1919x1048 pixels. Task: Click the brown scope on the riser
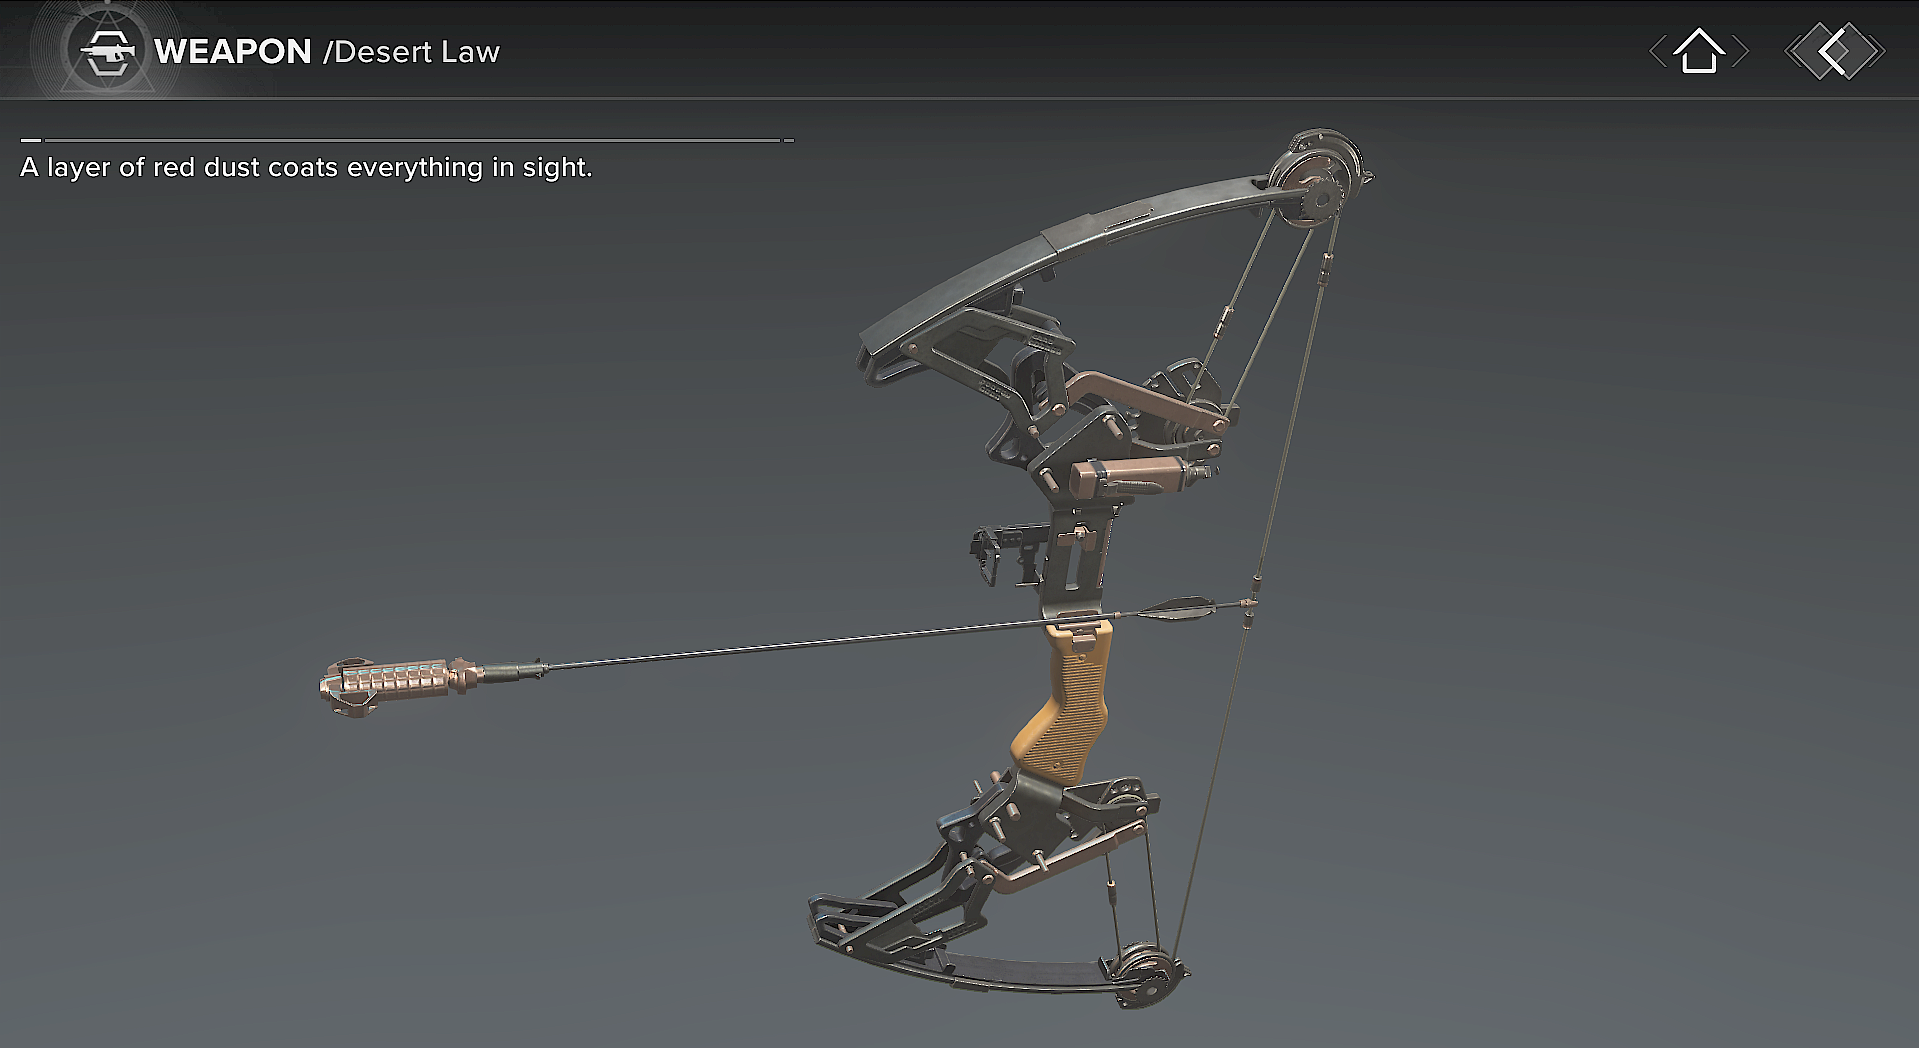tap(1130, 474)
